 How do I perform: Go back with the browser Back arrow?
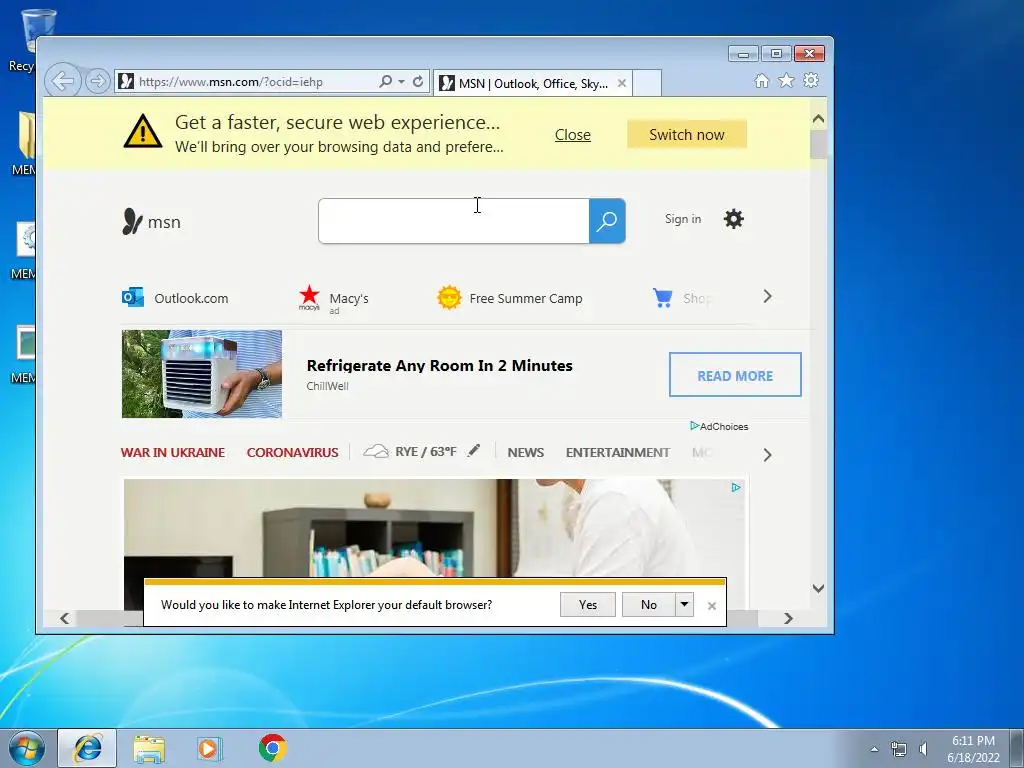[63, 82]
